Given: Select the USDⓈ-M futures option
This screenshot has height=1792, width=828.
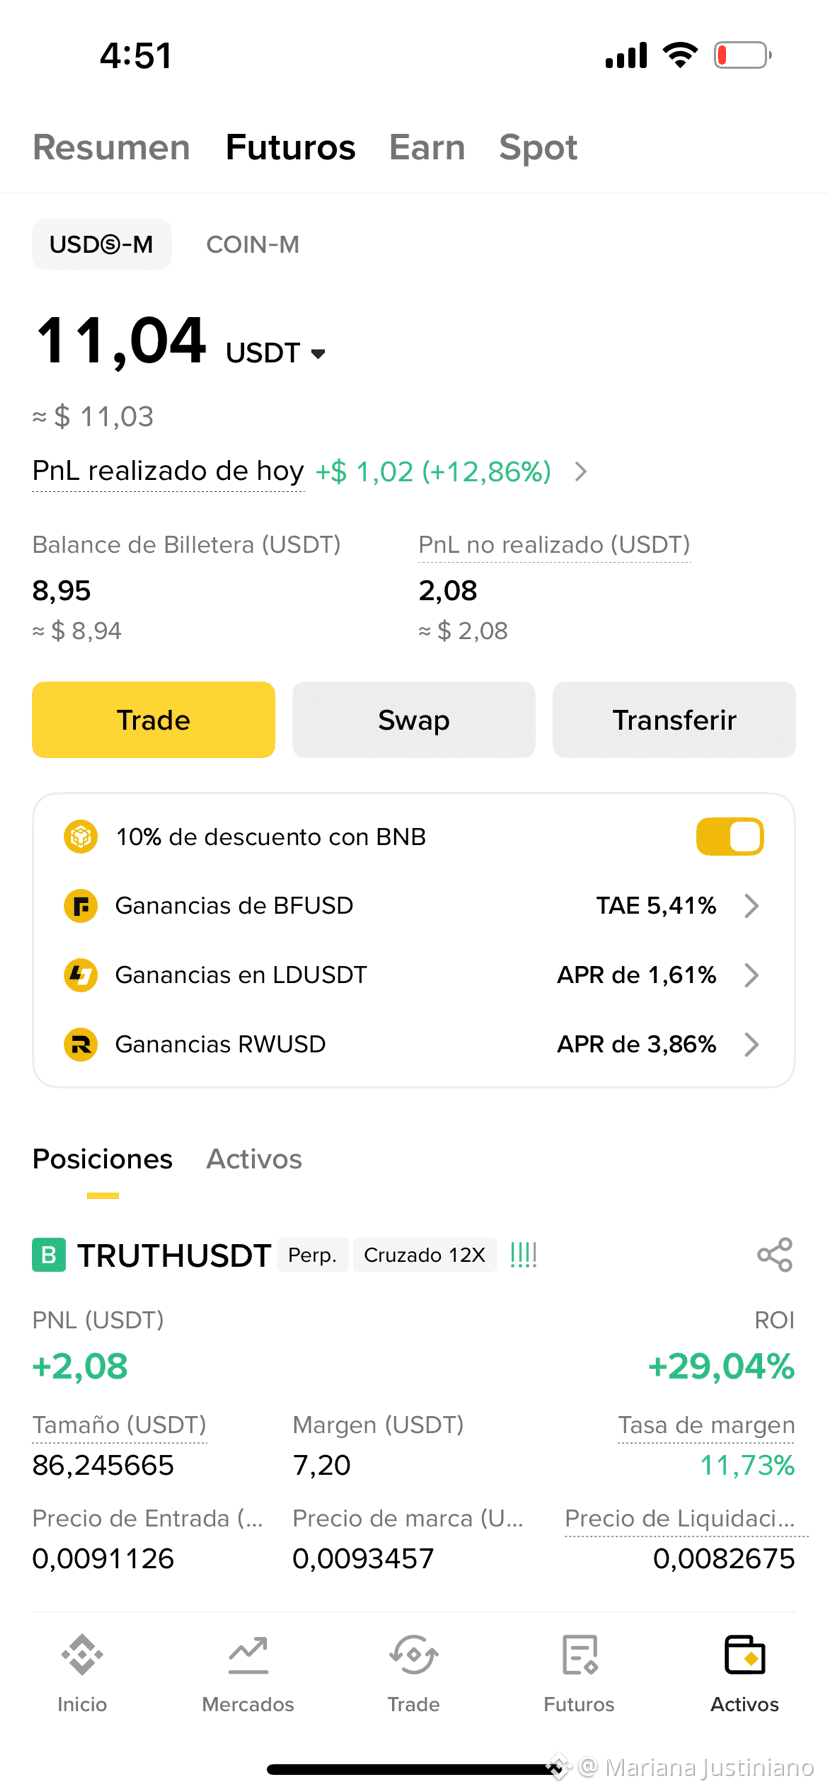Looking at the screenshot, I should tap(102, 245).
